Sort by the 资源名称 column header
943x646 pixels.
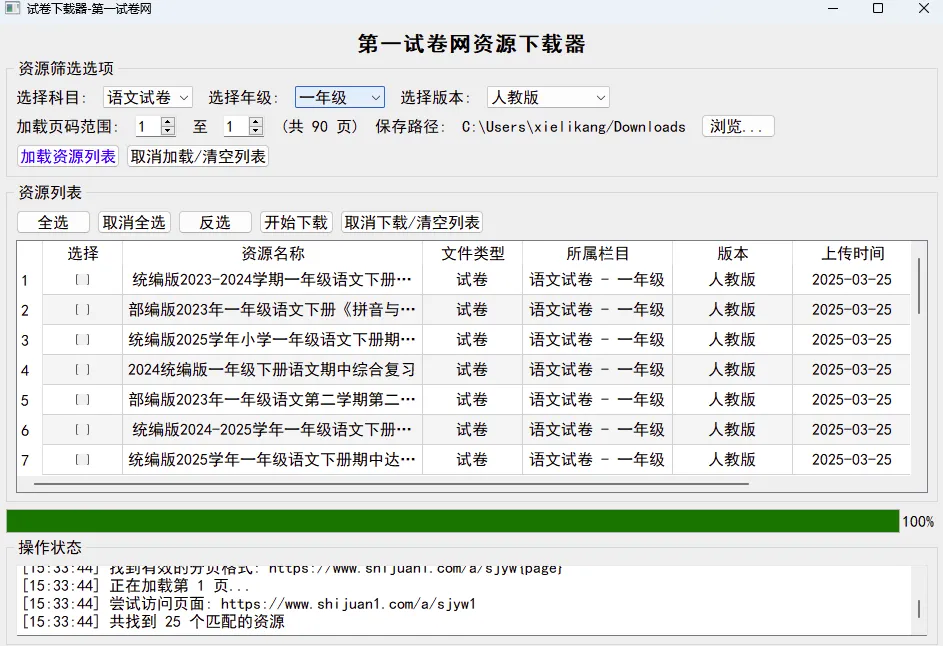[272, 253]
